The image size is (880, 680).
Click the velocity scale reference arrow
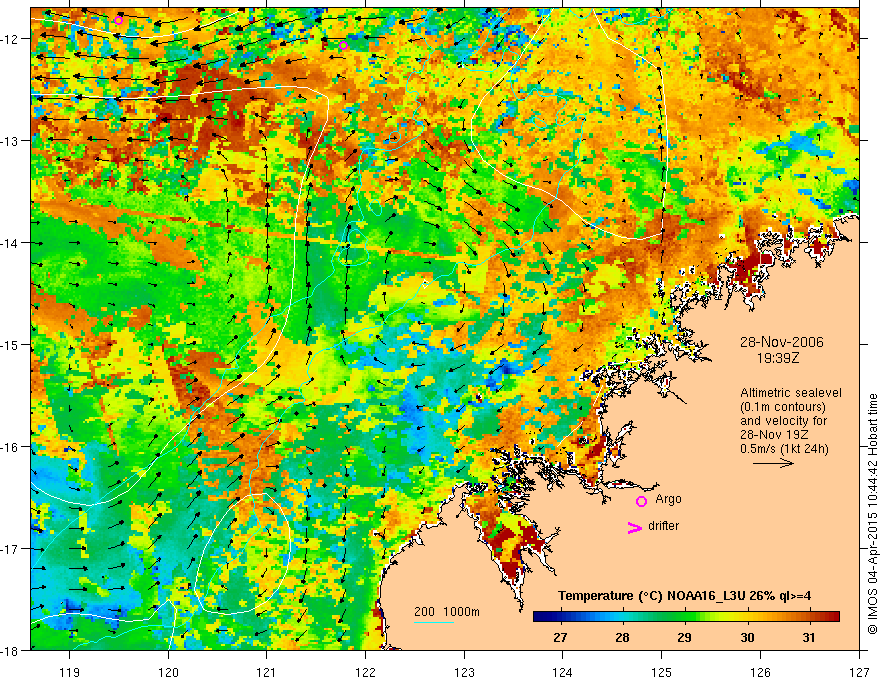(x=773, y=463)
